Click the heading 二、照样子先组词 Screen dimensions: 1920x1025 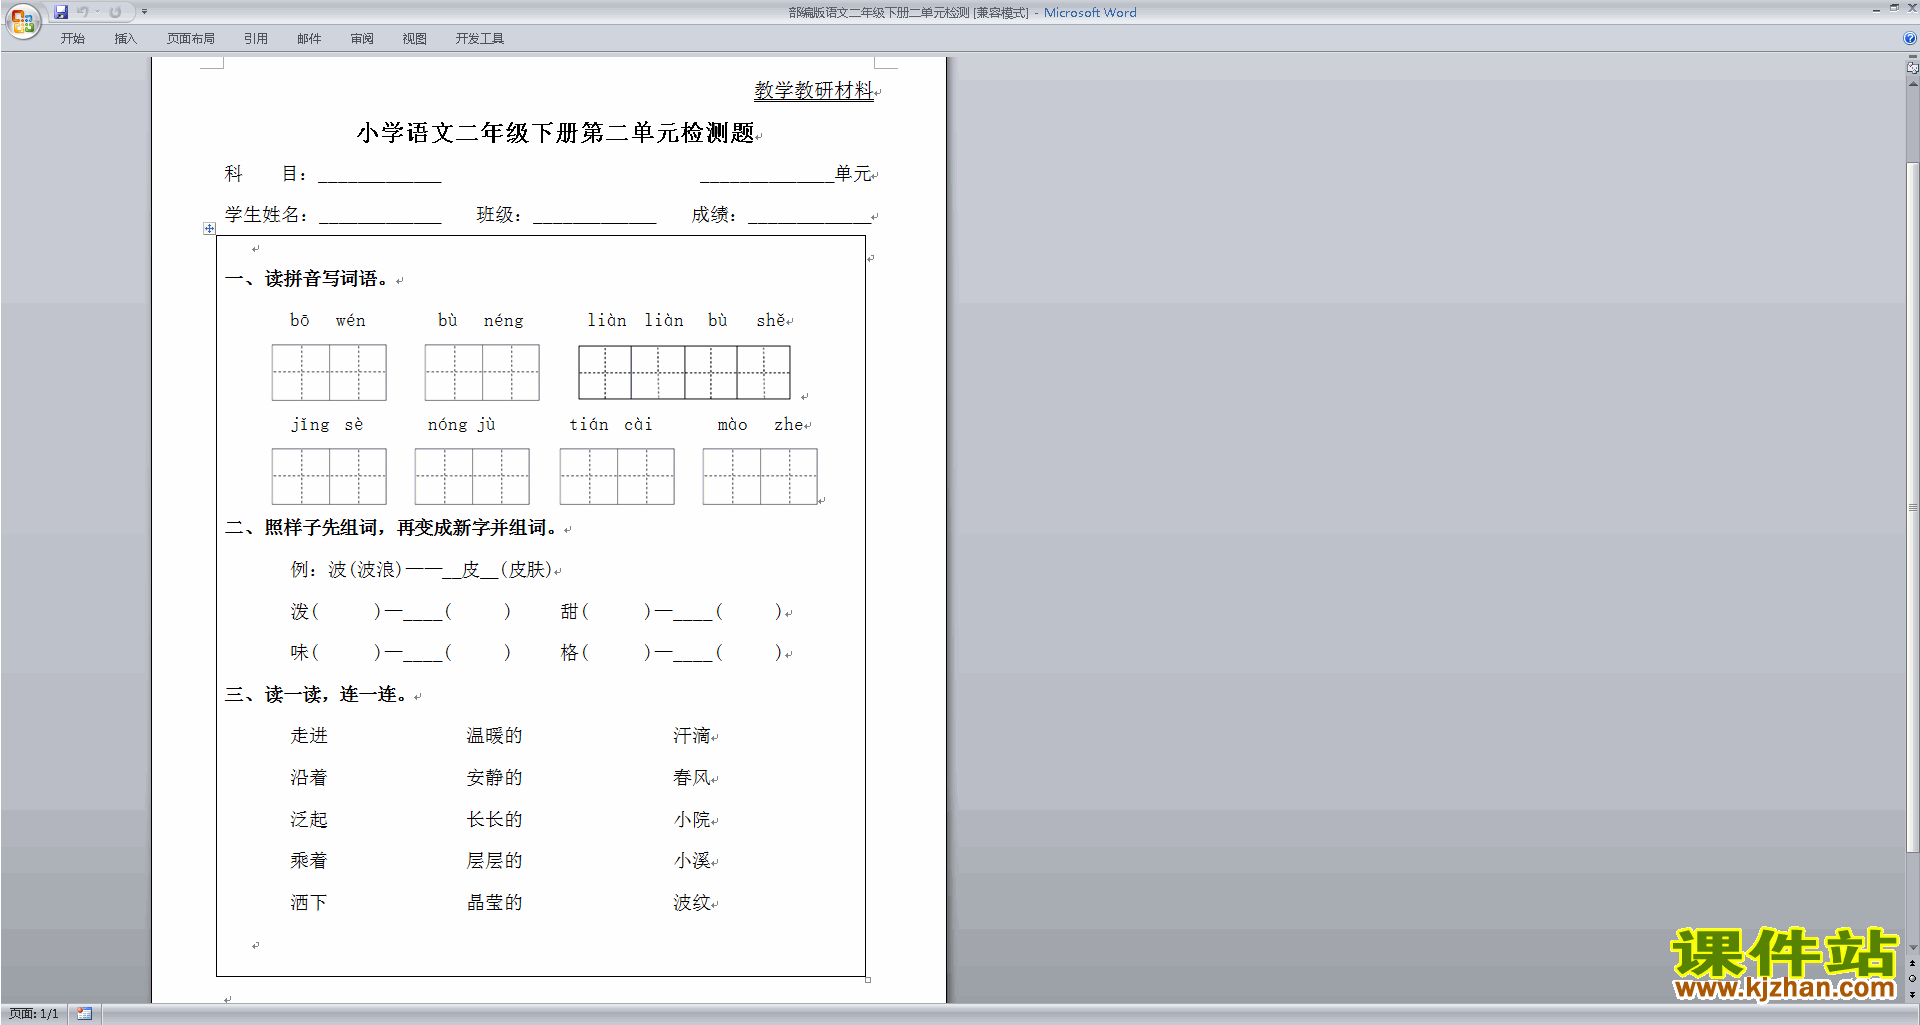(x=302, y=528)
